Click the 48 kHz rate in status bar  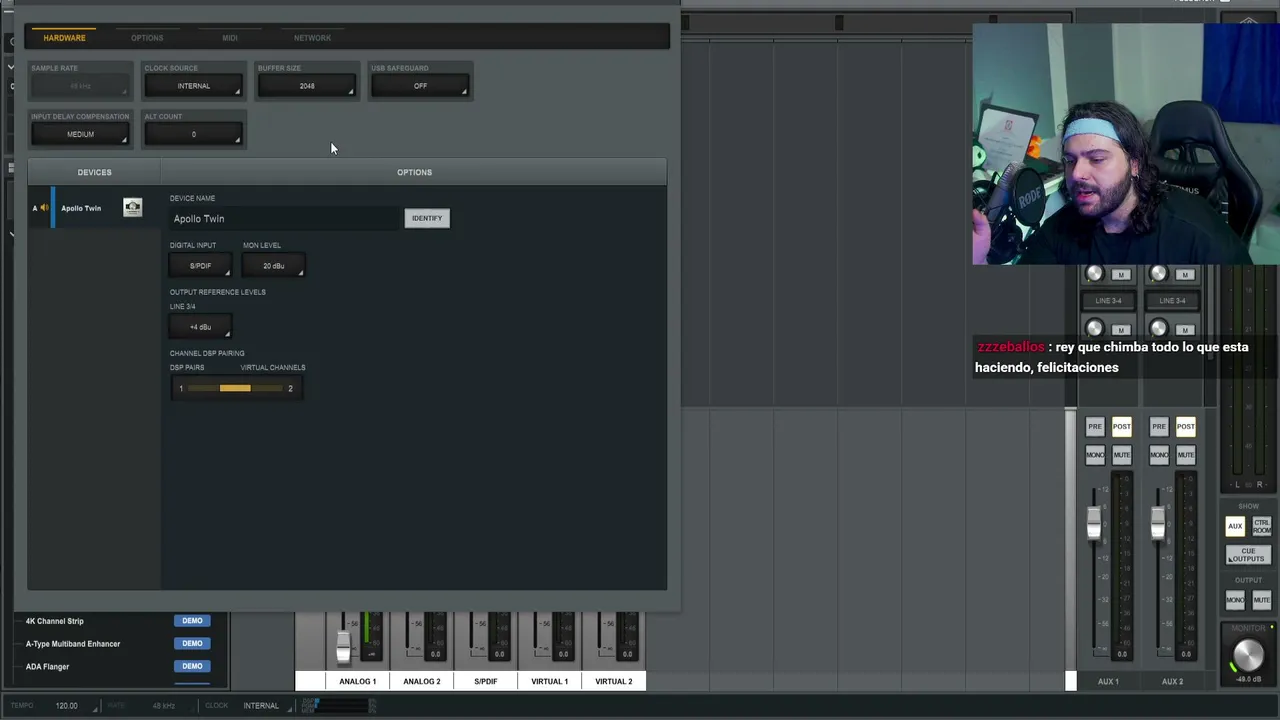tap(163, 706)
